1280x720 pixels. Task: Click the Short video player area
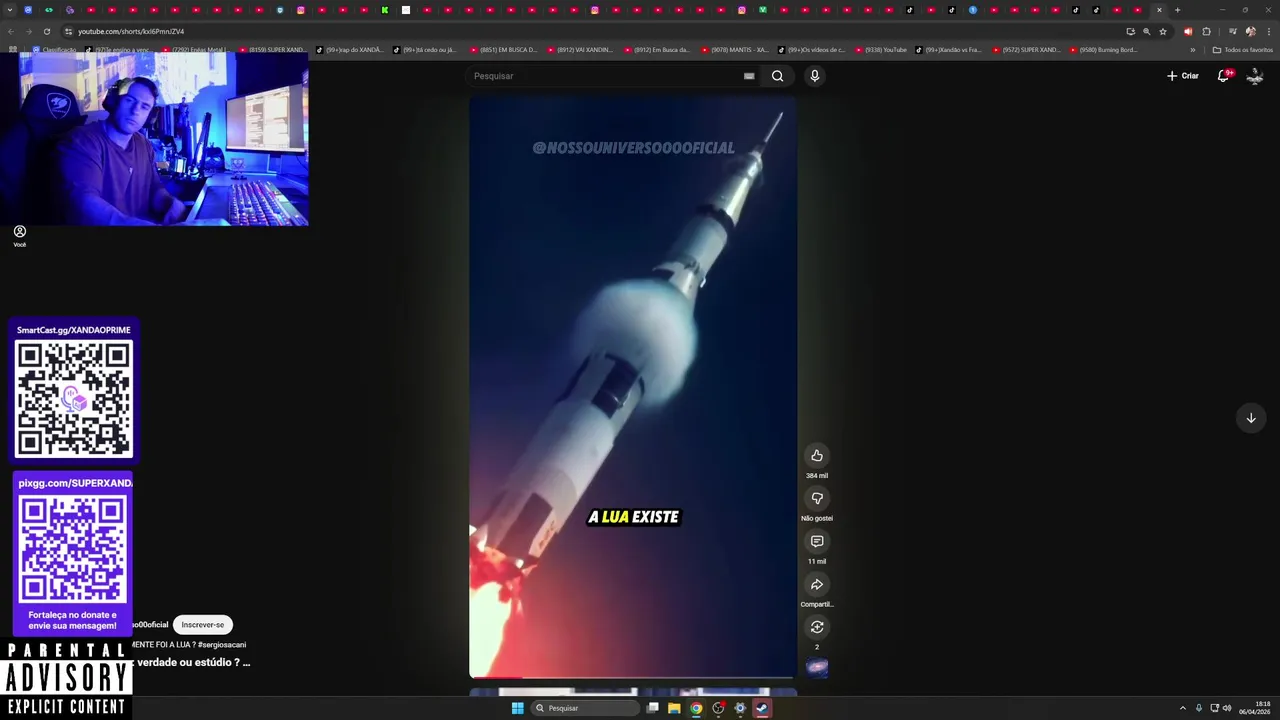tap(633, 387)
